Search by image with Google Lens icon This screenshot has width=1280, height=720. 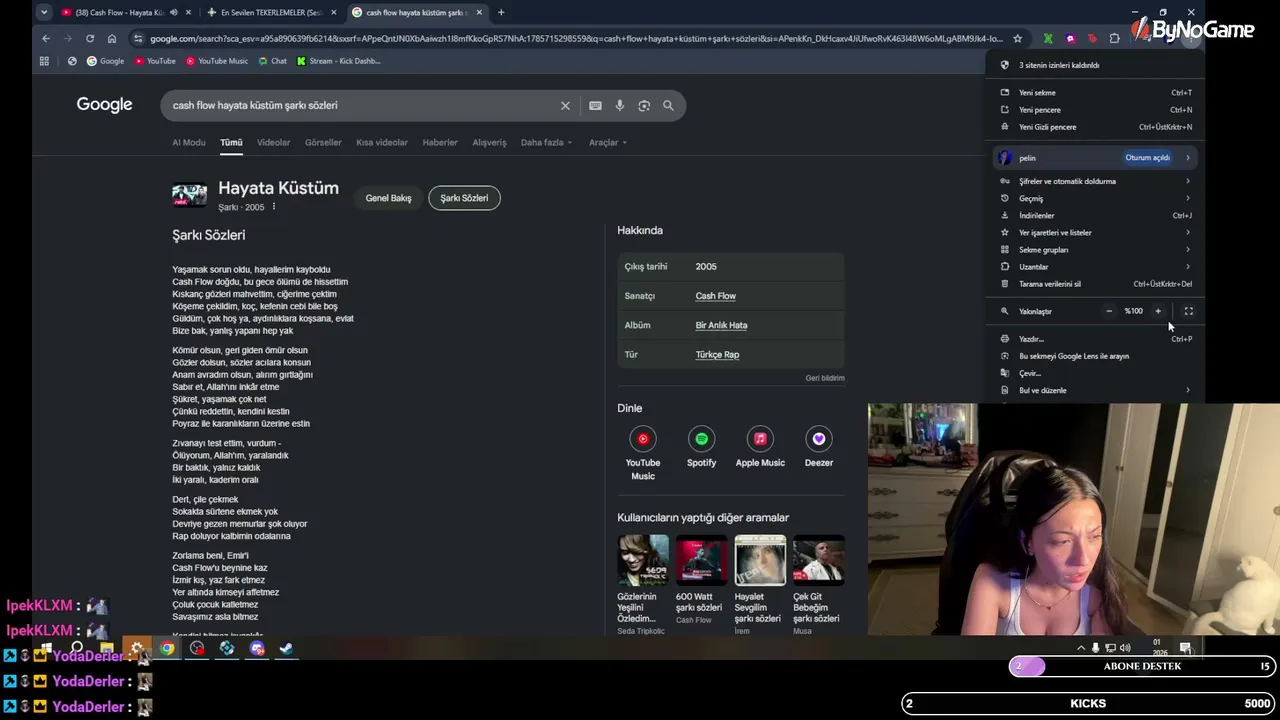pyautogui.click(x=644, y=105)
